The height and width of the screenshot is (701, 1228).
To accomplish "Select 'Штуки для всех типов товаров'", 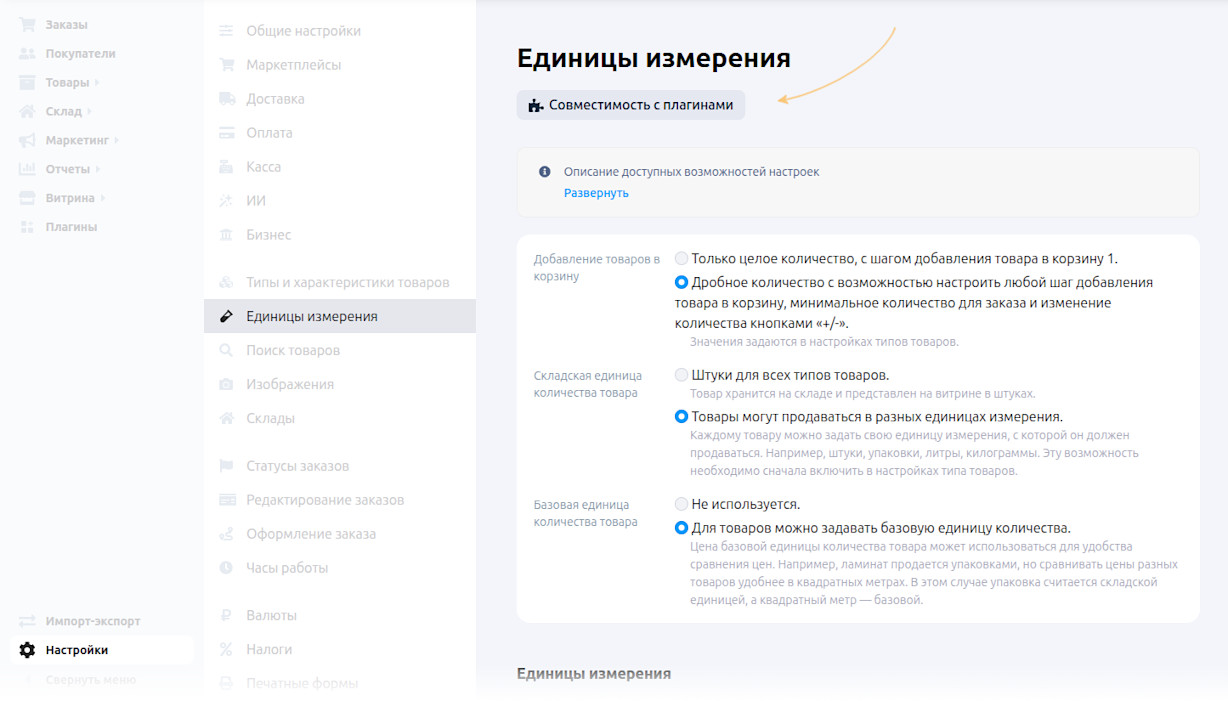I will 681,376.
